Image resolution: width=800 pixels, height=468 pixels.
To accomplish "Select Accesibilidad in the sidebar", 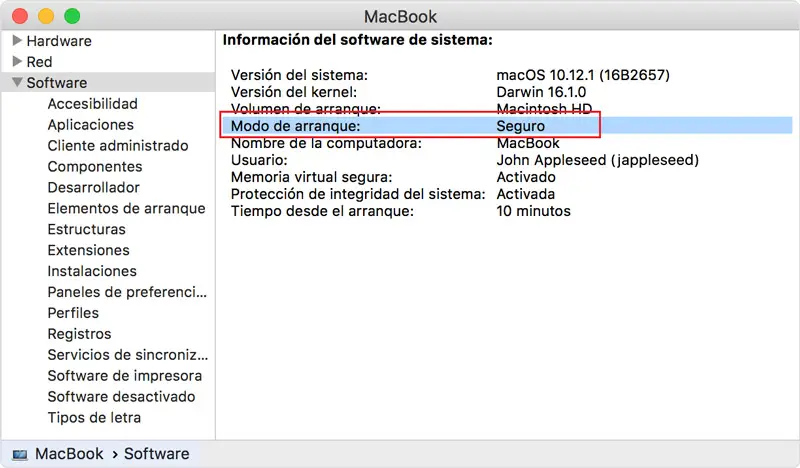I will coord(92,104).
